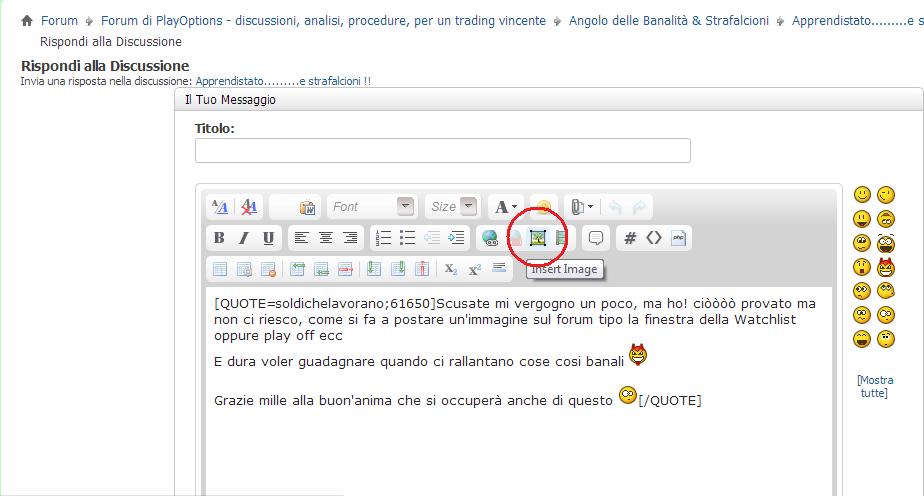
Task: Wrap text in CODE tags with # icon
Action: 630,238
